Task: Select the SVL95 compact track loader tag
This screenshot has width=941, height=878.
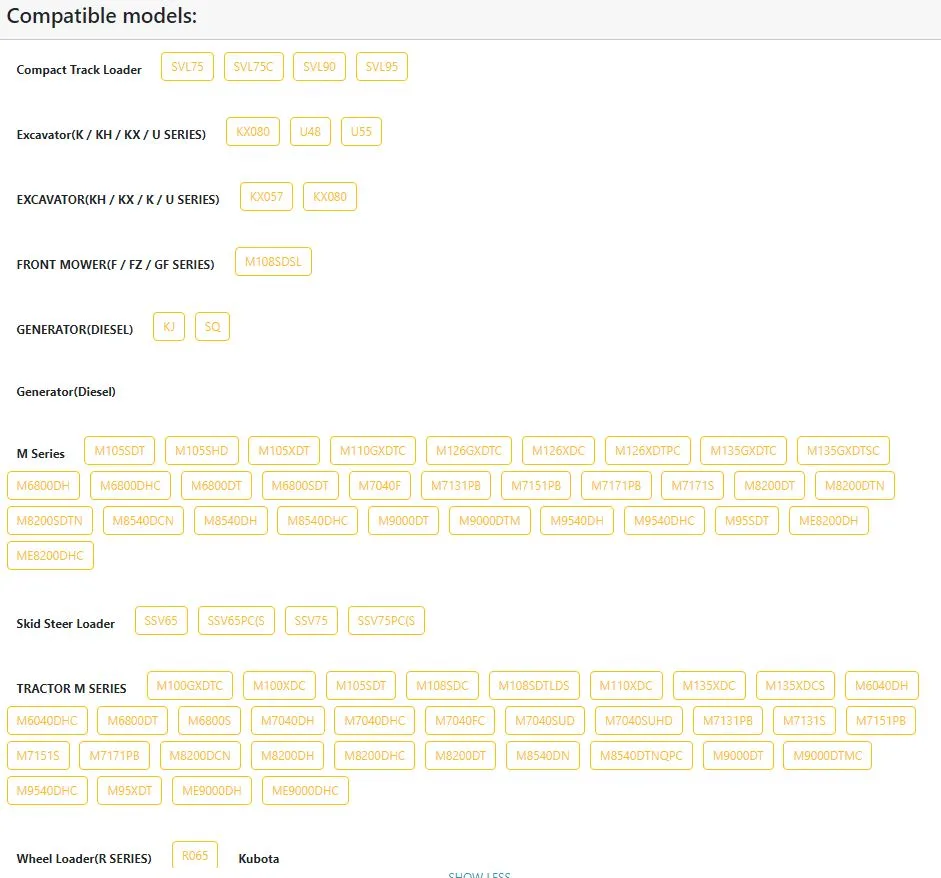Action: tap(381, 67)
